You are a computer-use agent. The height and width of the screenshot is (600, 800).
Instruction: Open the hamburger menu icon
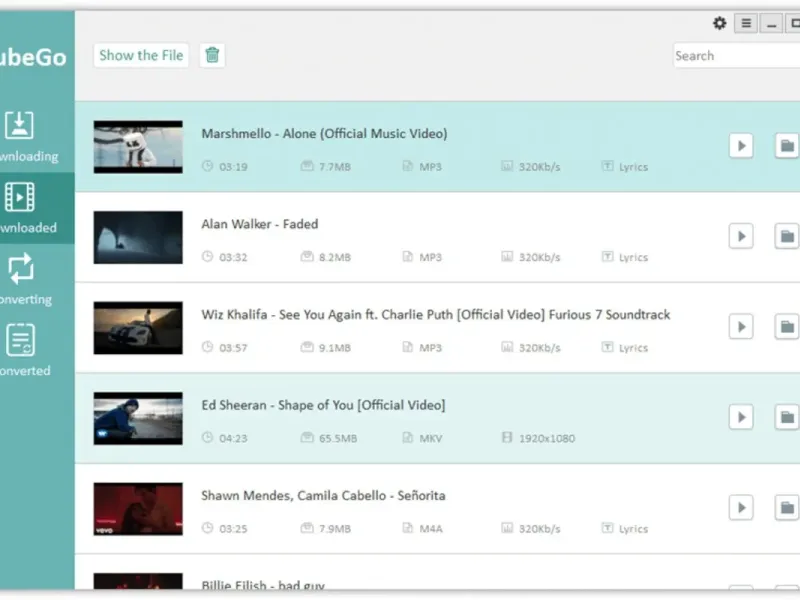tap(746, 23)
